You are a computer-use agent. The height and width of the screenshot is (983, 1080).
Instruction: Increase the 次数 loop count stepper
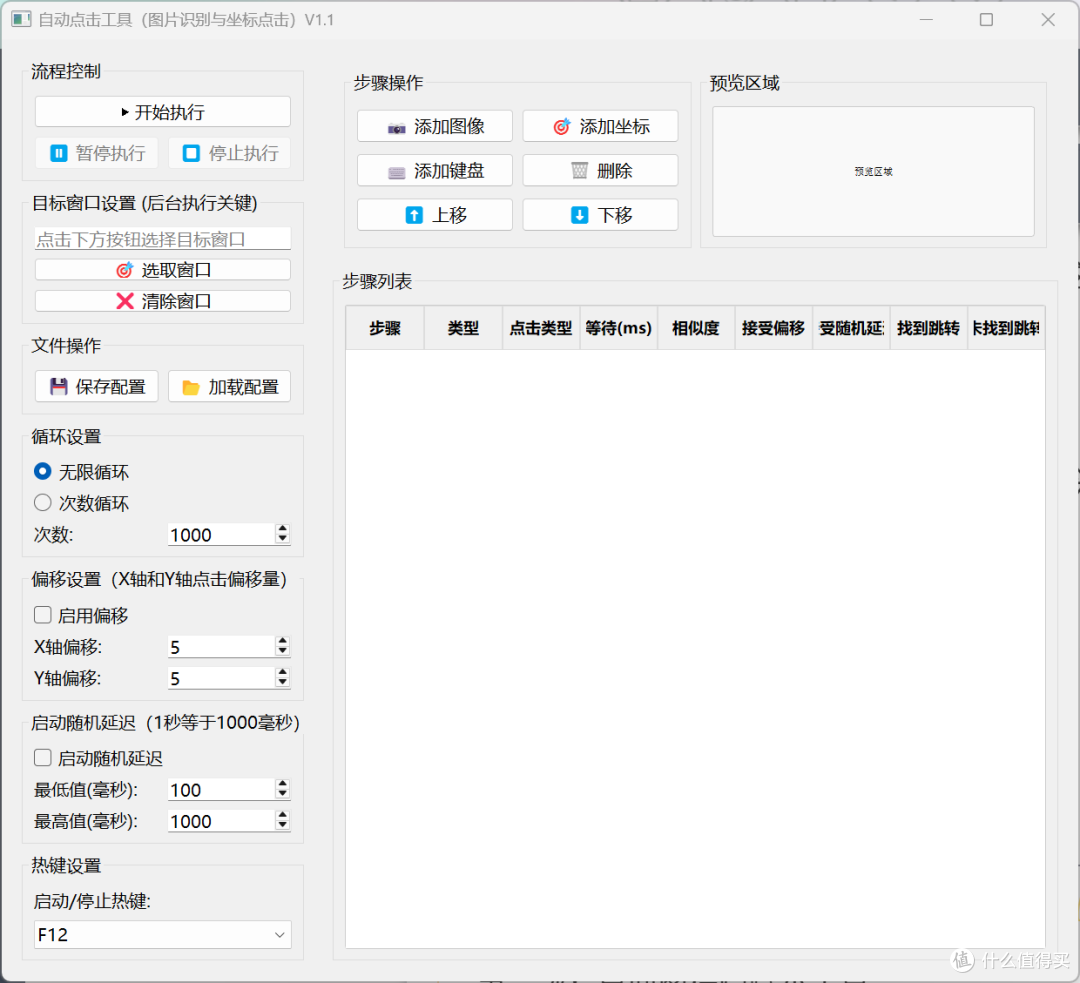click(x=282, y=529)
